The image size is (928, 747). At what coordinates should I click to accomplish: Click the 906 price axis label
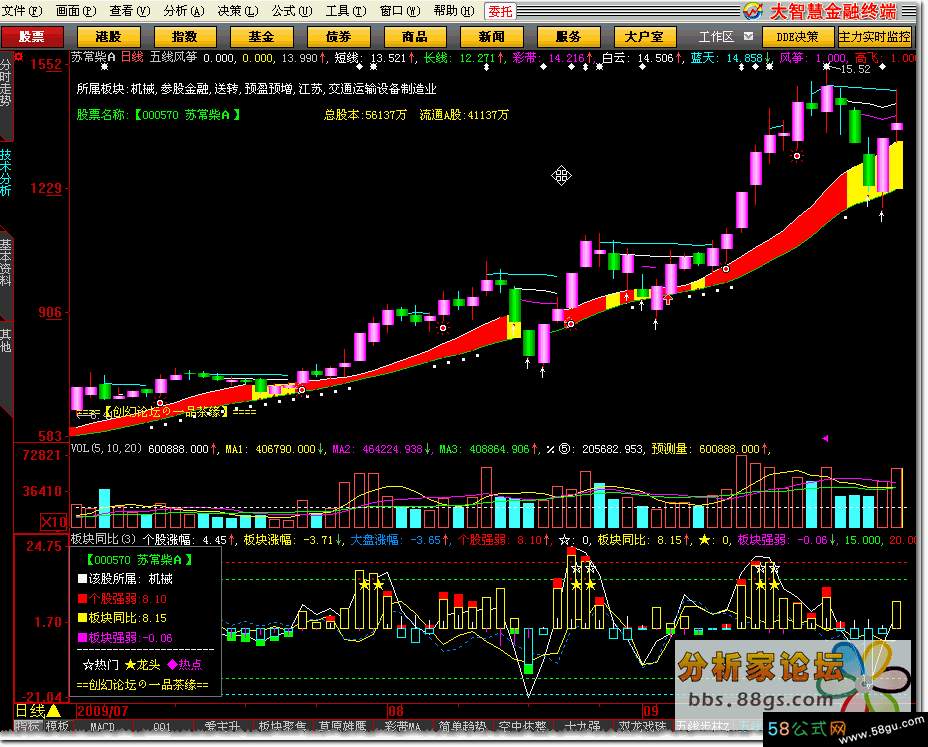(x=50, y=313)
